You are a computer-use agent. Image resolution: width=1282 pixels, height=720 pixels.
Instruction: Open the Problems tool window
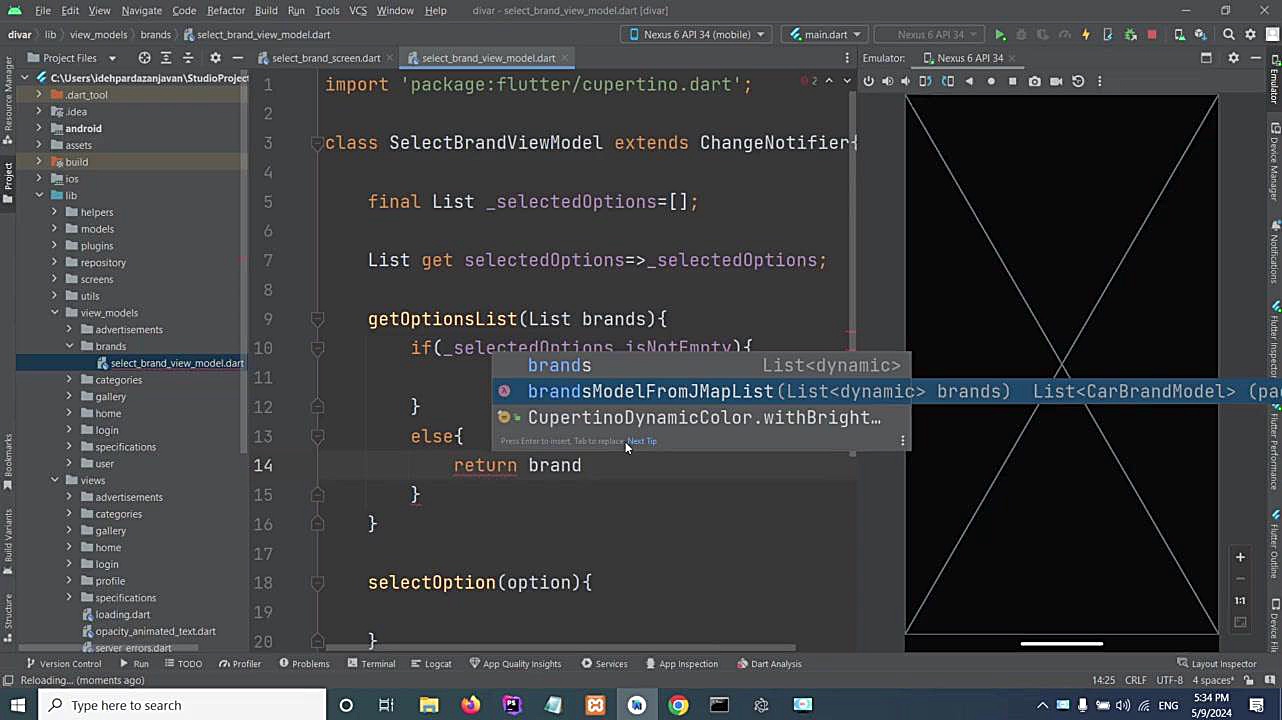pyautogui.click(x=304, y=664)
